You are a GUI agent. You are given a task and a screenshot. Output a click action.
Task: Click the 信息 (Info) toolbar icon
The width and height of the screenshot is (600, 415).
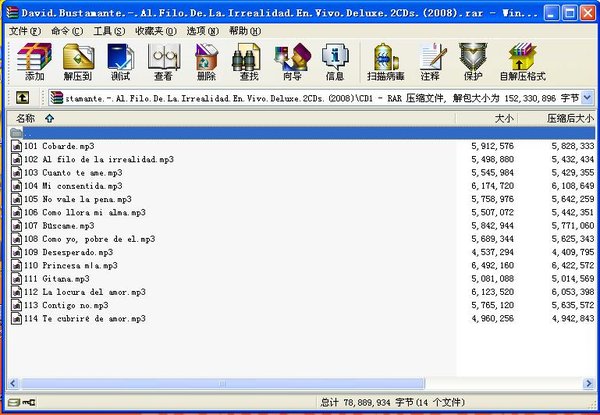335,62
